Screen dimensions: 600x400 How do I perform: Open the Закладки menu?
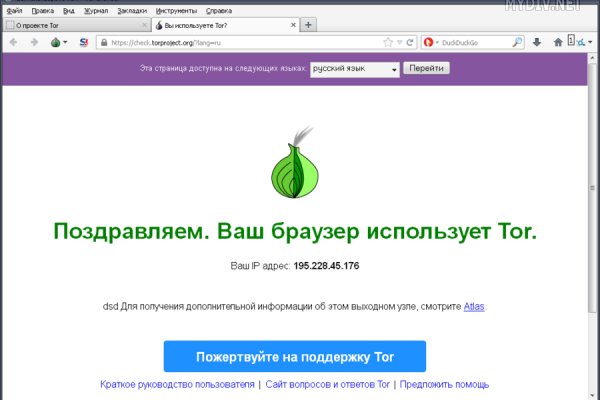(x=130, y=9)
